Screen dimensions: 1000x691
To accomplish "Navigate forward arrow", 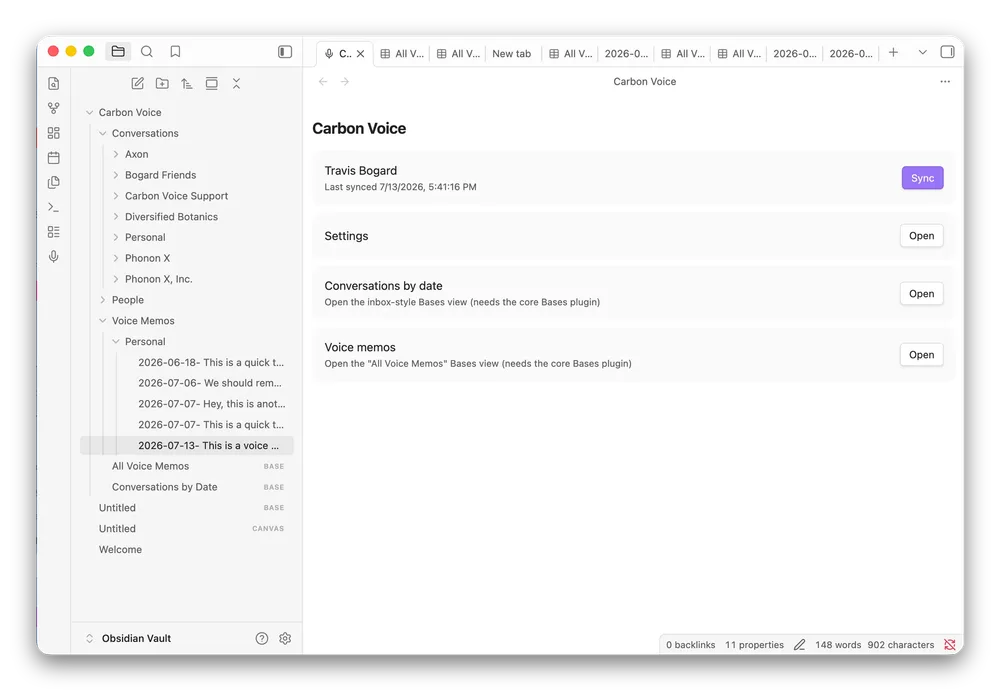I will click(x=345, y=82).
